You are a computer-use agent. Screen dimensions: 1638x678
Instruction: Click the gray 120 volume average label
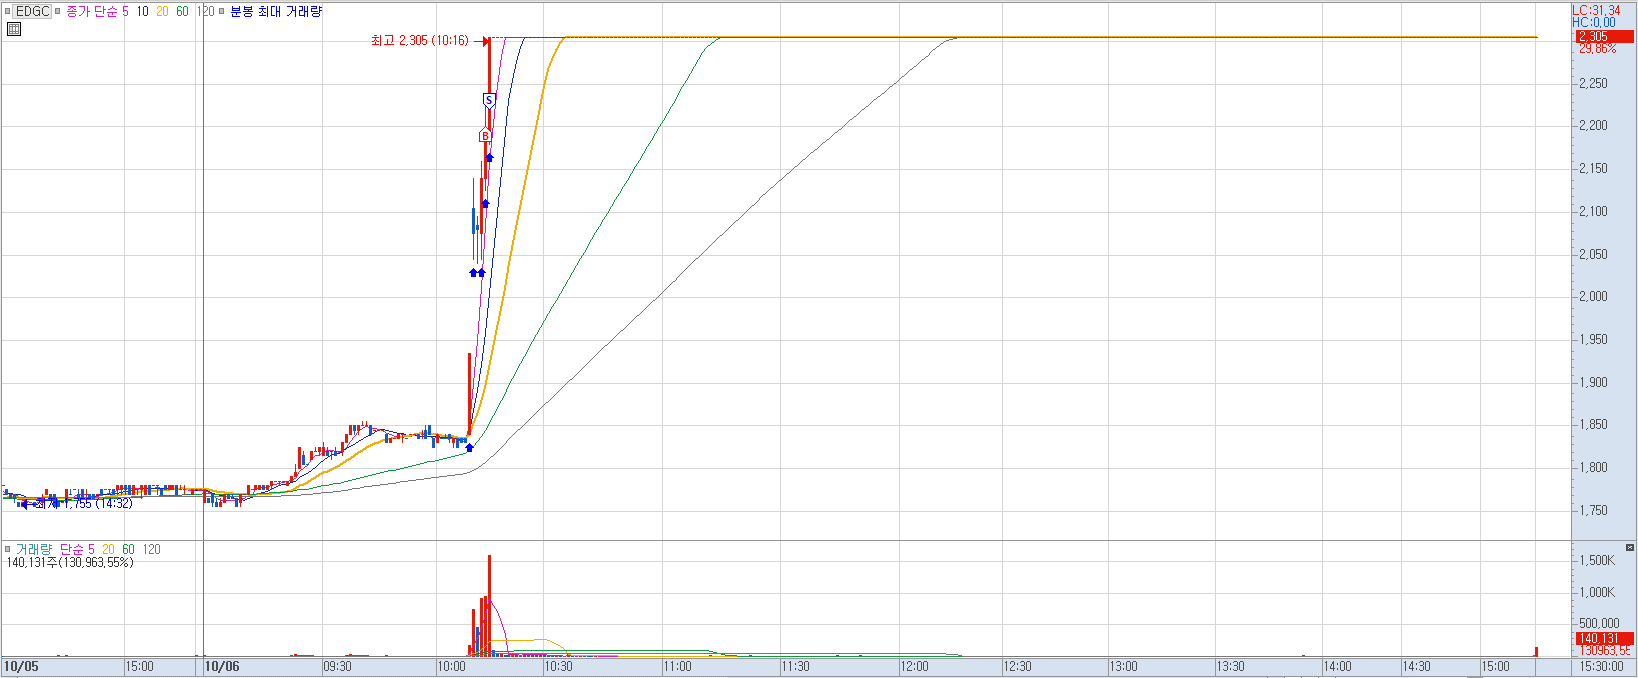point(151,549)
